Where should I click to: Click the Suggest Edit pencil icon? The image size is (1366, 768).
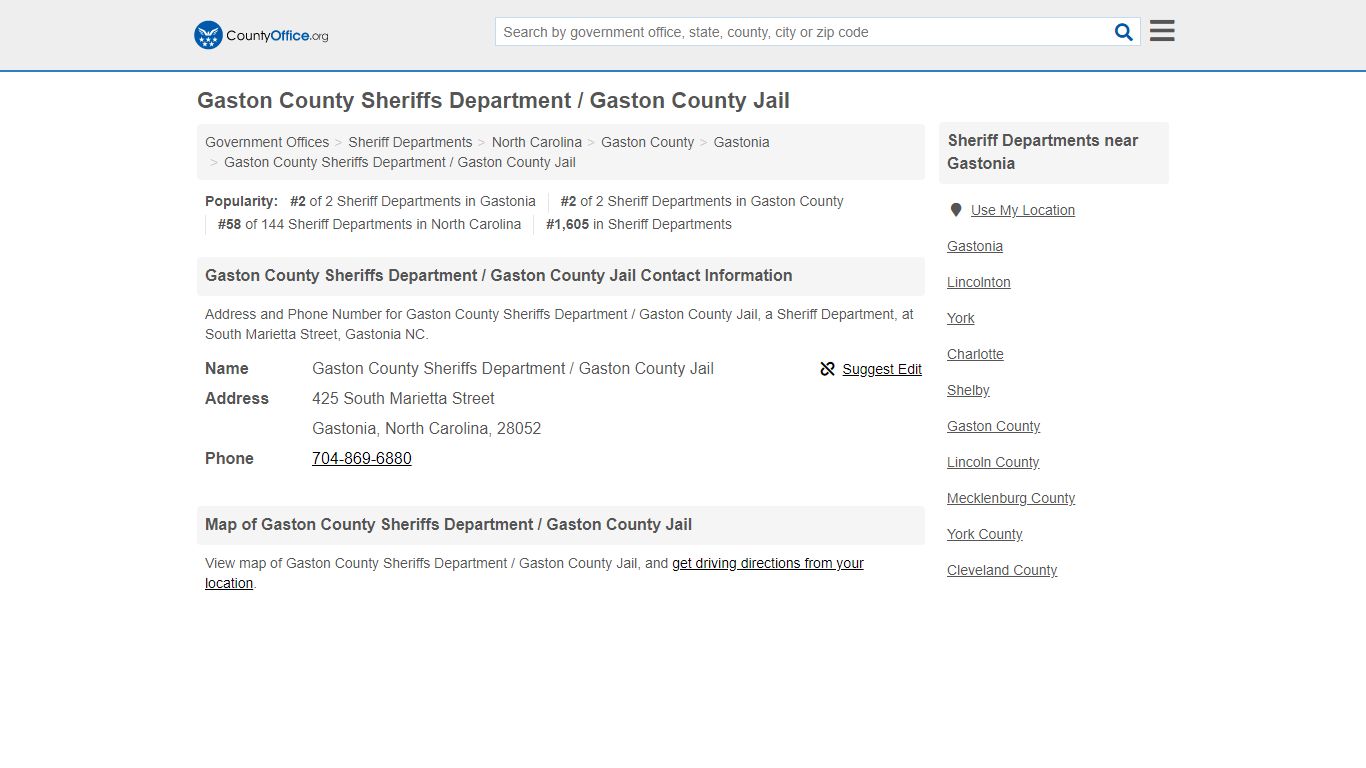(x=827, y=369)
